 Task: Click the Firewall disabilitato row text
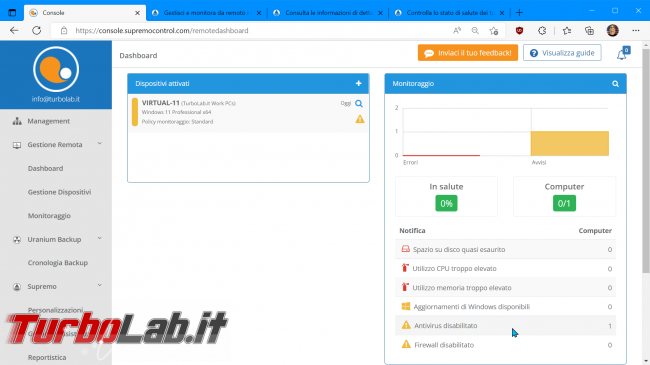click(444, 345)
